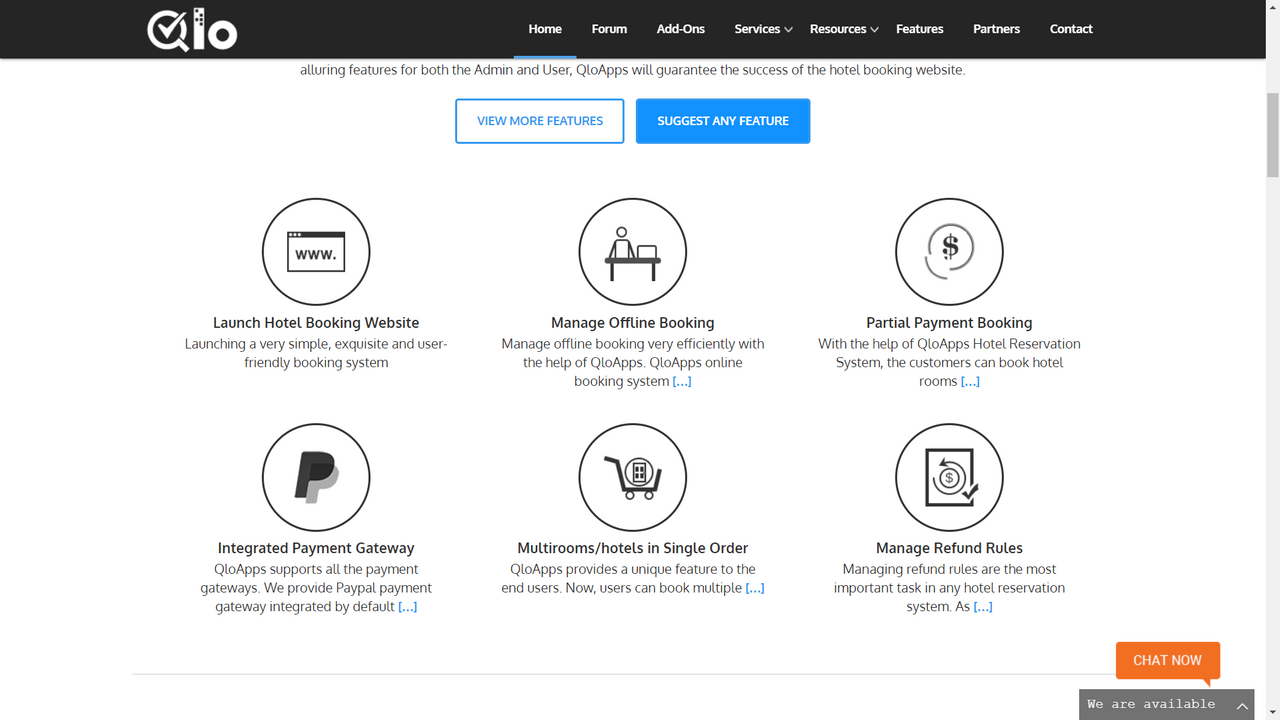The image size is (1280, 720).
Task: Open the Launch Hotel Booking Website heading
Action: [316, 323]
